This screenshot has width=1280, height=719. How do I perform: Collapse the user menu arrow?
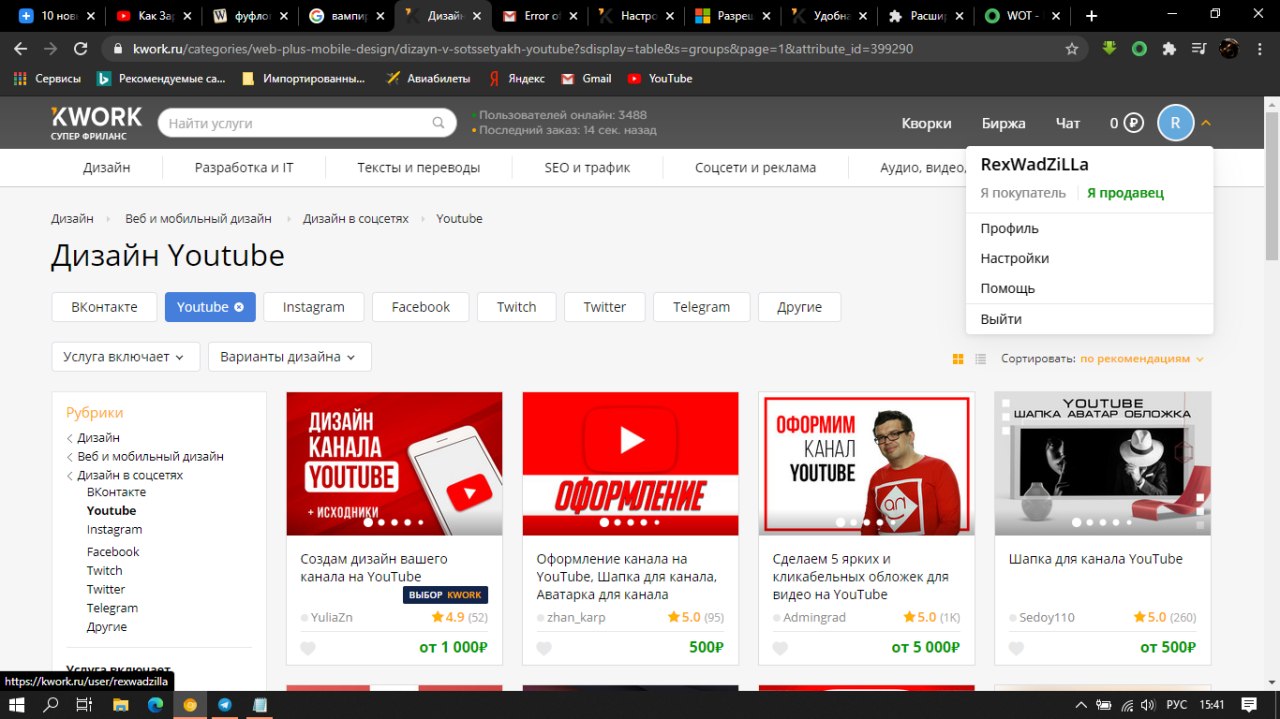click(1206, 123)
